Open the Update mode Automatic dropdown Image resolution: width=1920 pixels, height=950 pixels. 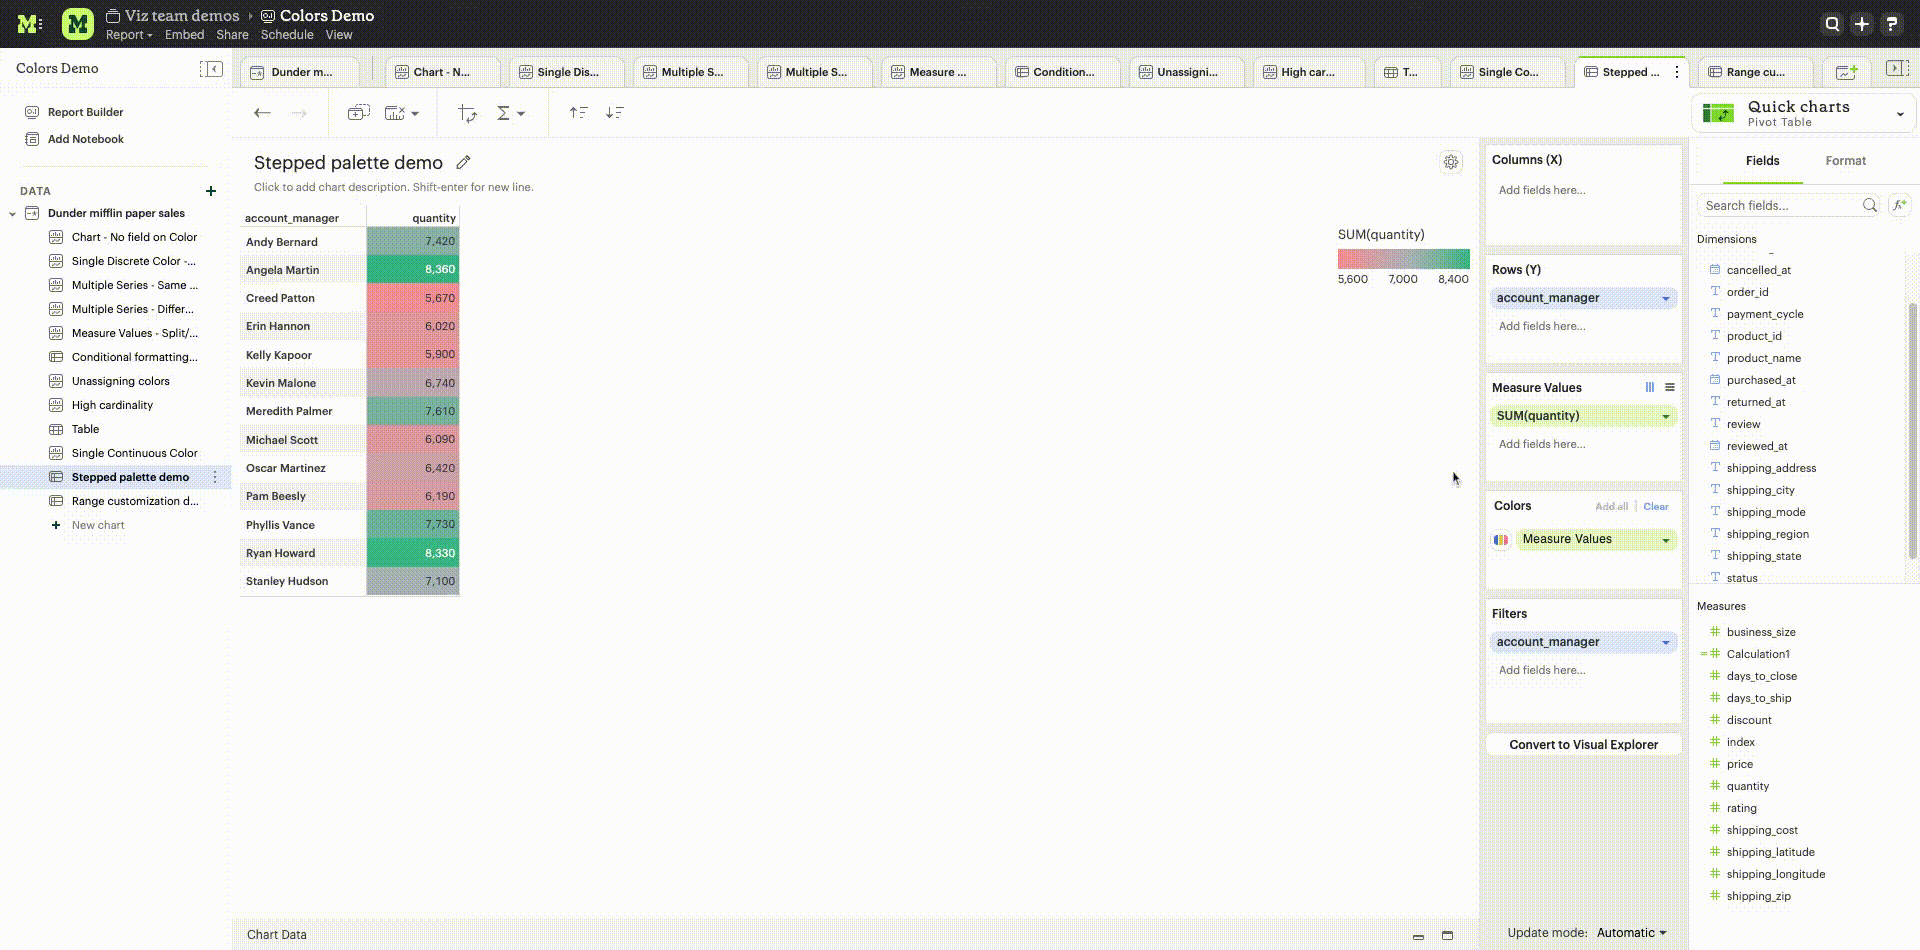pos(1631,933)
